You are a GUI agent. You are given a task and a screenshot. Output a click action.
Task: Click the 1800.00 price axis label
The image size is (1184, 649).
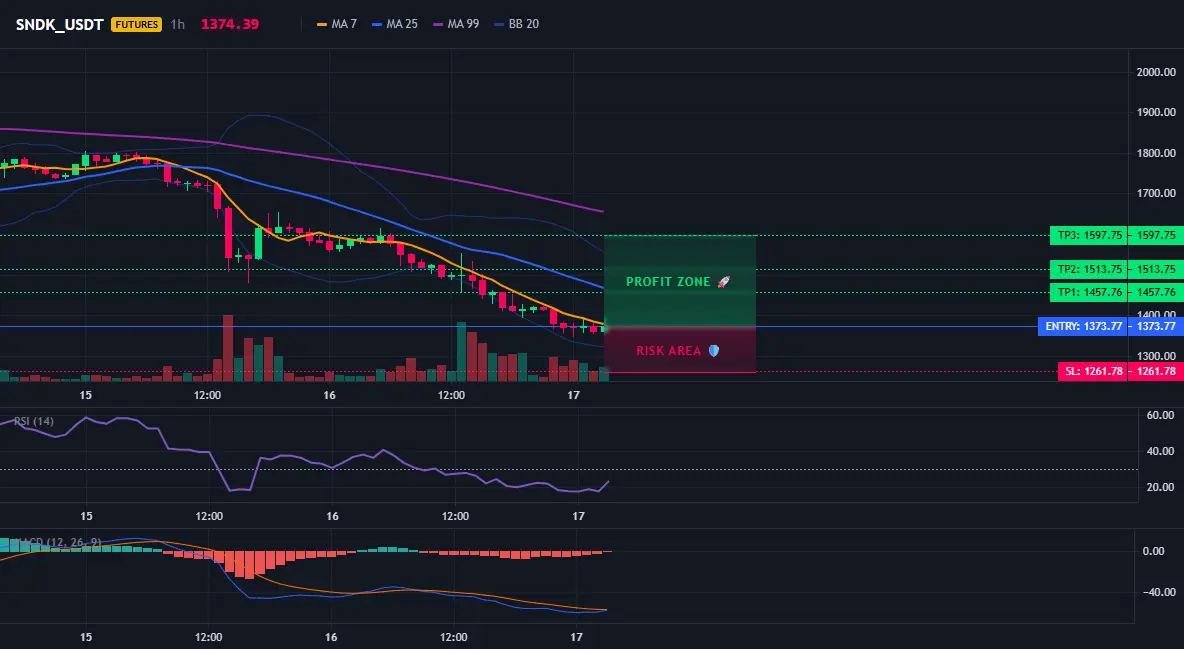click(1156, 153)
